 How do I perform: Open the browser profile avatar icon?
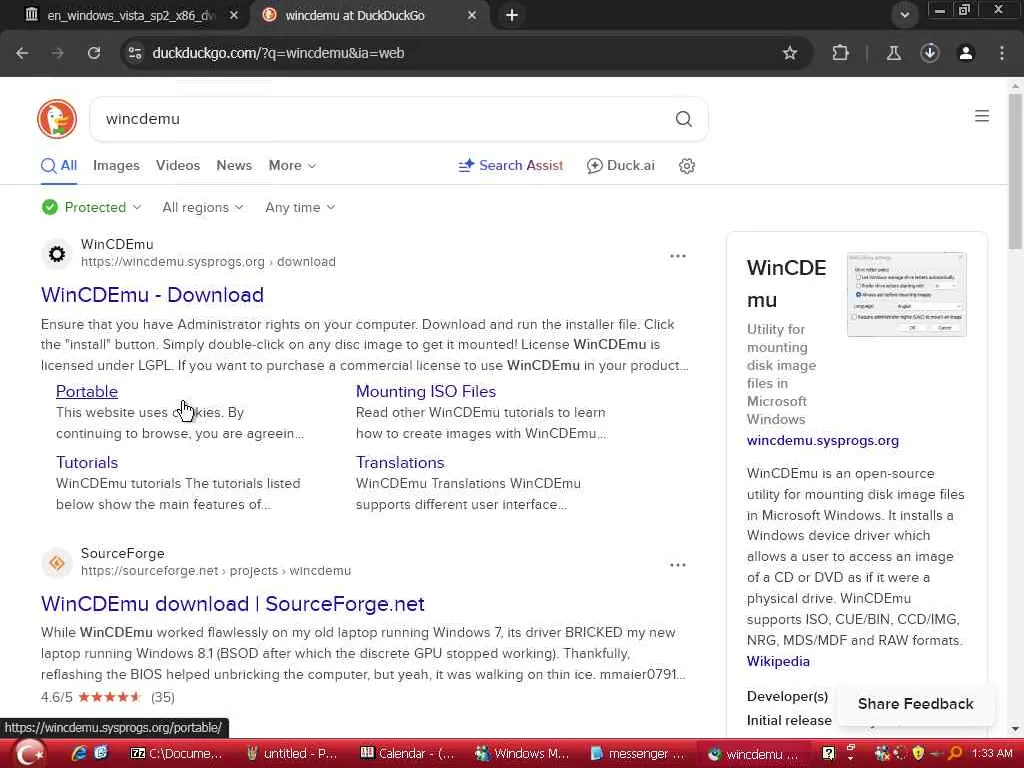click(966, 53)
